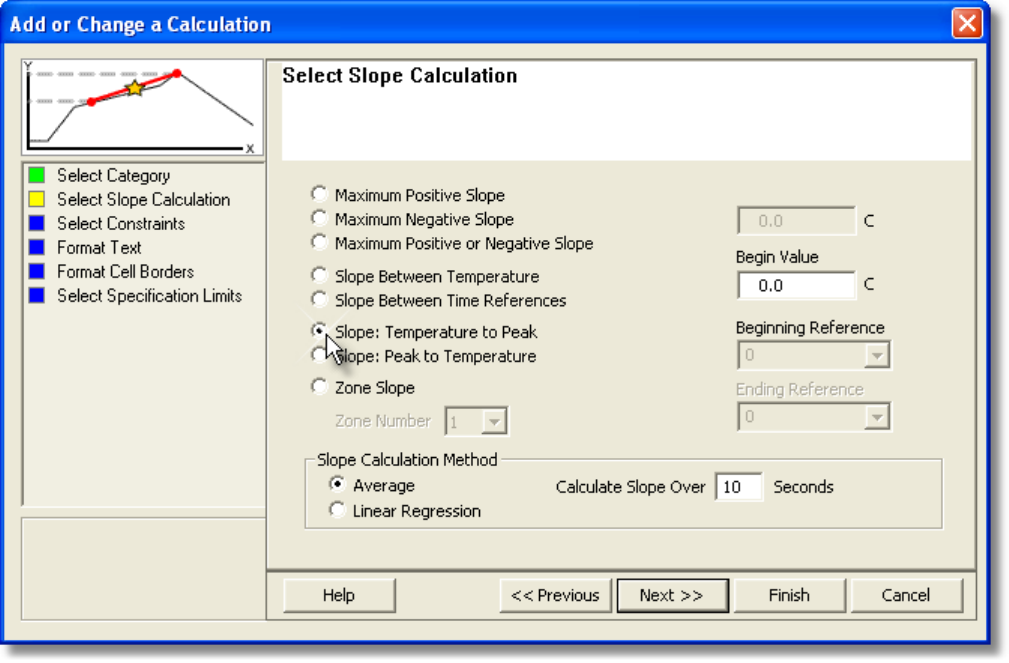This screenshot has width=1009, height=663.
Task: Click the yellow Select Slope Calculation square
Action: pyautogui.click(x=37, y=200)
